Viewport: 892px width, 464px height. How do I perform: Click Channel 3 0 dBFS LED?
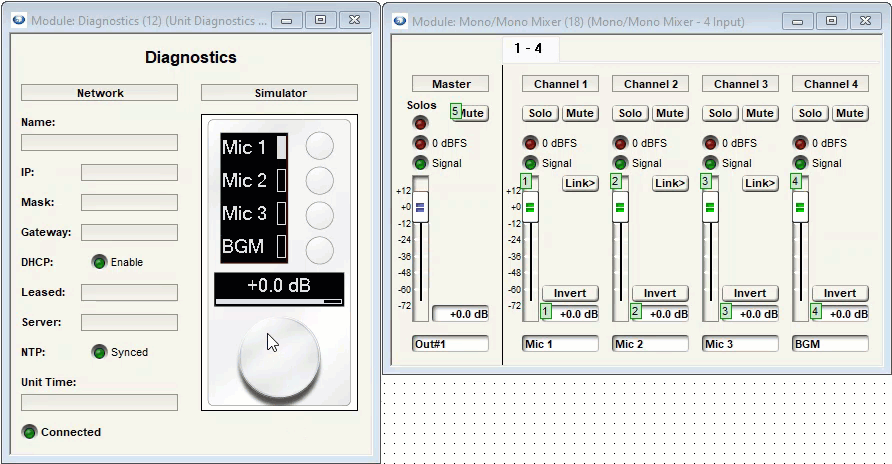(710, 143)
